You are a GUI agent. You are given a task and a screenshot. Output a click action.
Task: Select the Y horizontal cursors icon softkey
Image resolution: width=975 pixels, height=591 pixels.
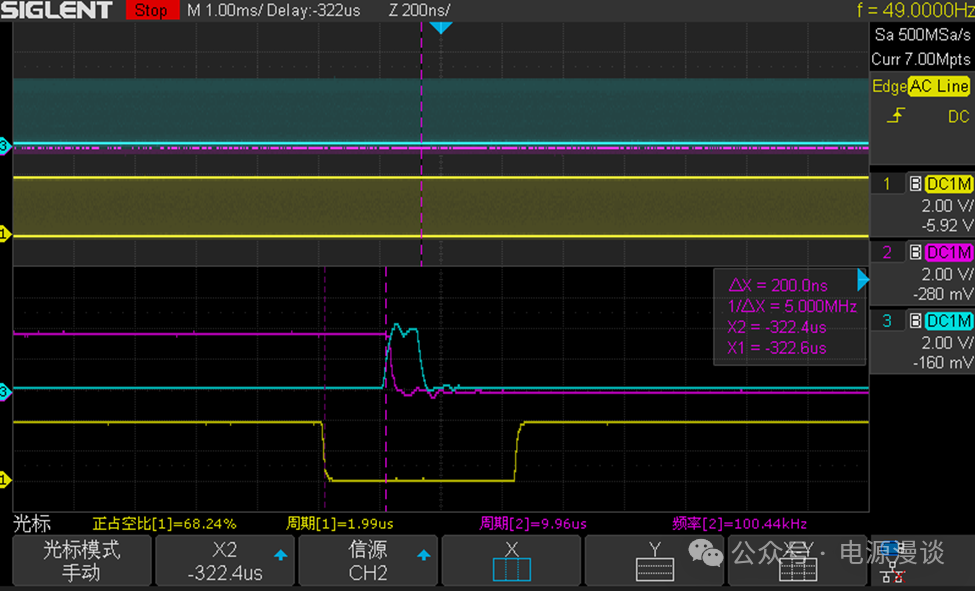tap(655, 561)
